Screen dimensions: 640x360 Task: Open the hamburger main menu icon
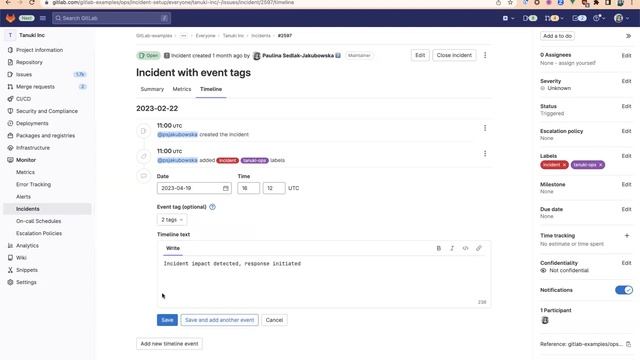coord(43,18)
